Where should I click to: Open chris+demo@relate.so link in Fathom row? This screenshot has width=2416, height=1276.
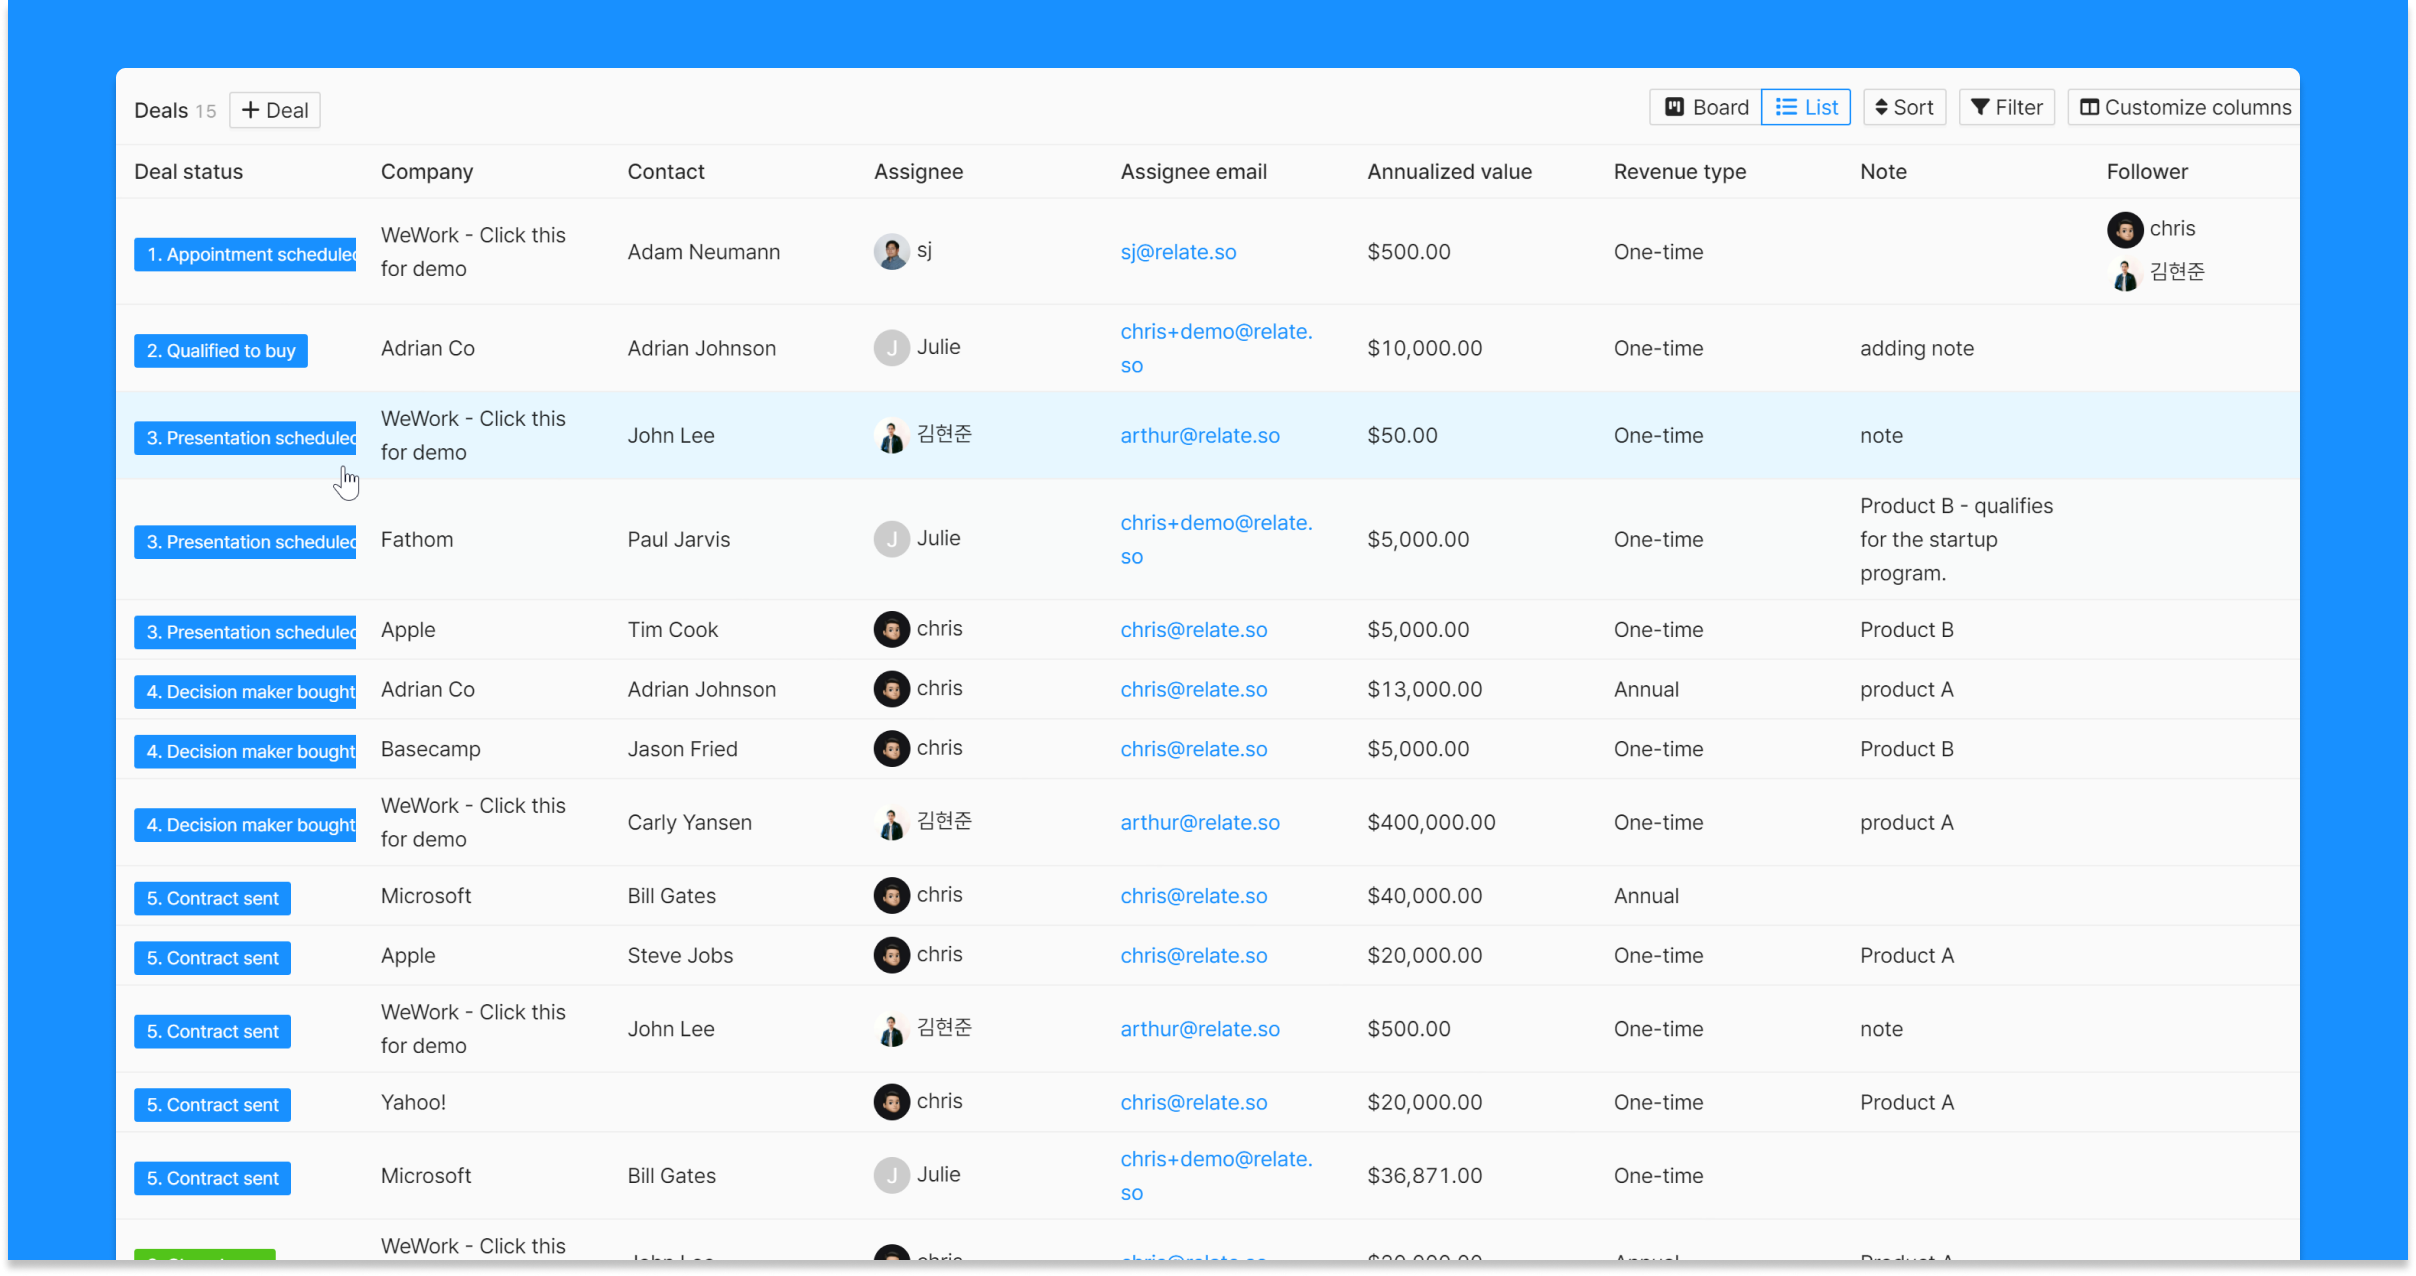pyautogui.click(x=1216, y=539)
